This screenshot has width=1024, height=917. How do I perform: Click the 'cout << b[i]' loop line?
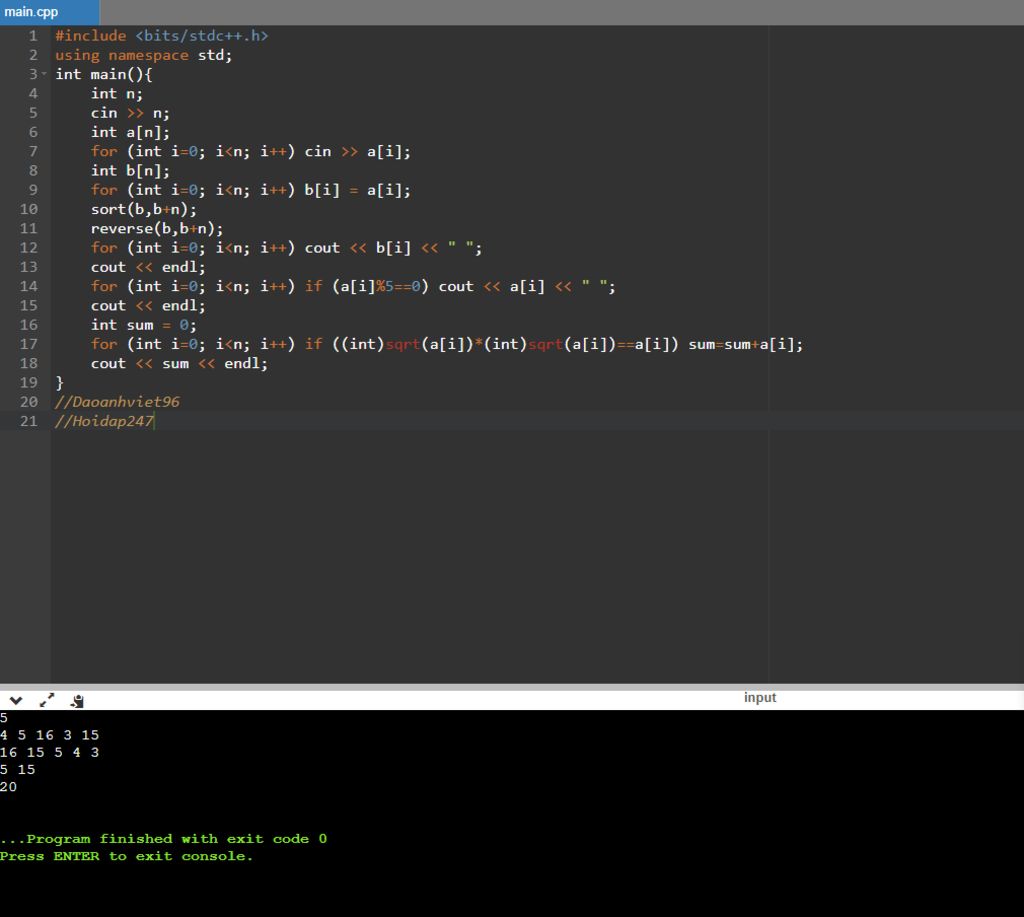pyautogui.click(x=286, y=248)
